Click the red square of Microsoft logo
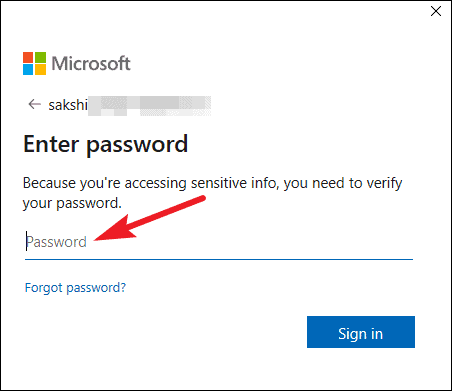 28,57
